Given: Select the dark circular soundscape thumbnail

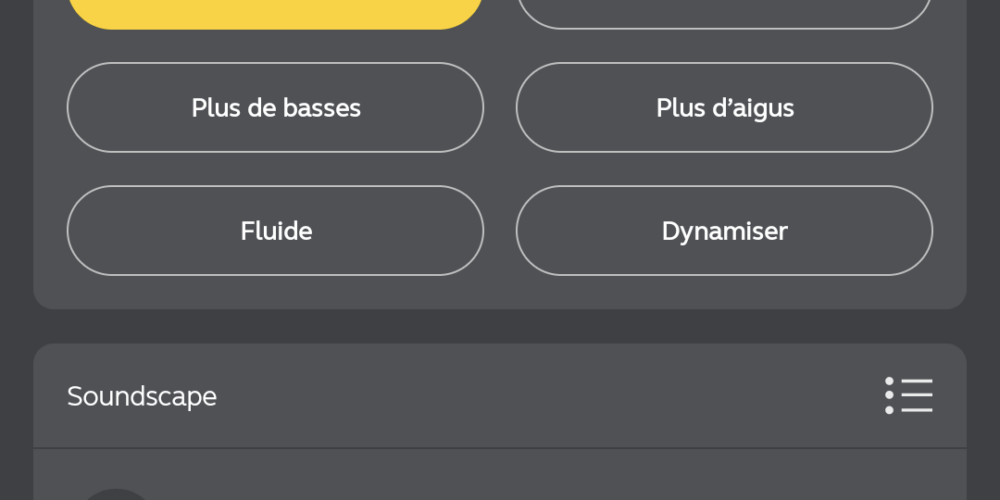Looking at the screenshot, I should (116, 494).
